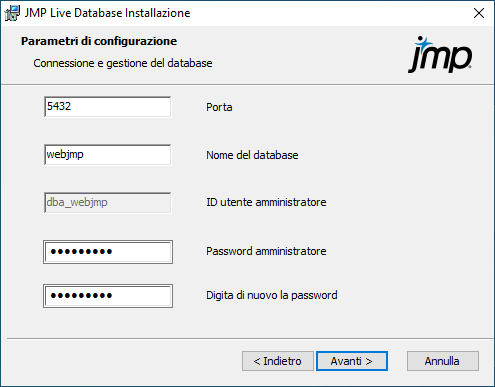Click the disabled dba_webjmp admin ID field
495x387 pixels.
click(108, 202)
